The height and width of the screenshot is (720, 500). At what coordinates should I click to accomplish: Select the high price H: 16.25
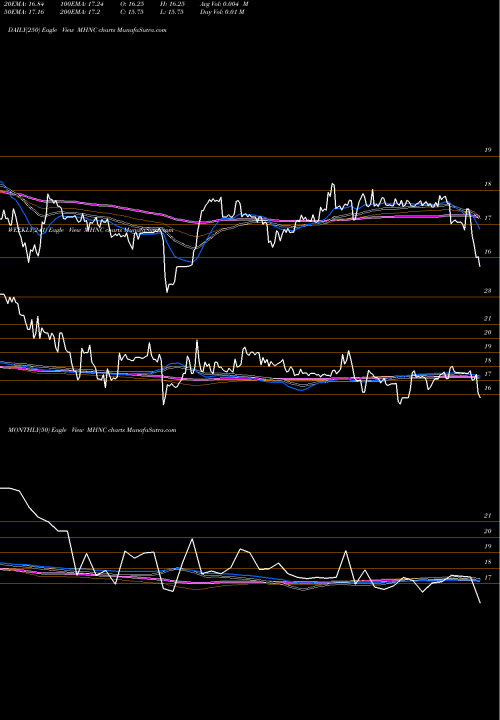pos(172,4)
